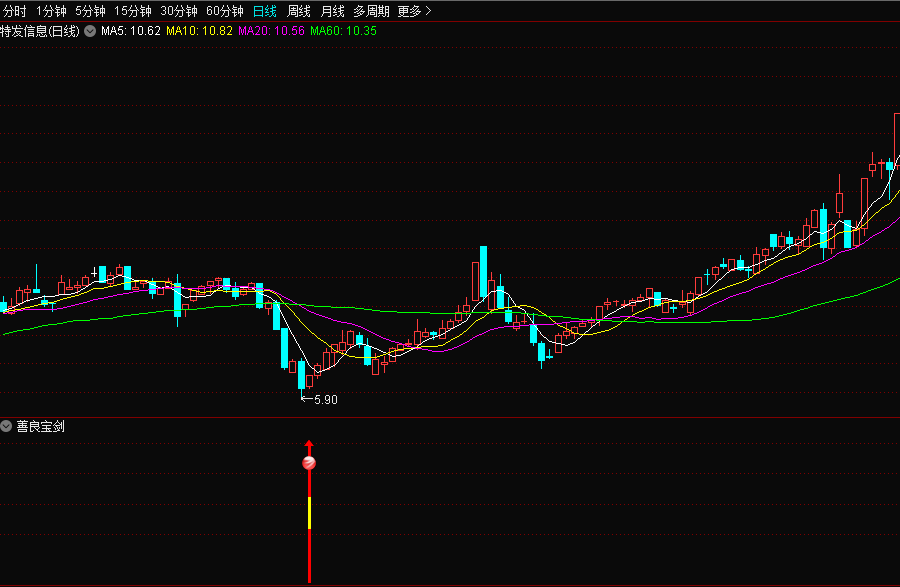Click the yellow segment of signal bar
The image size is (900, 587).
pyautogui.click(x=309, y=512)
